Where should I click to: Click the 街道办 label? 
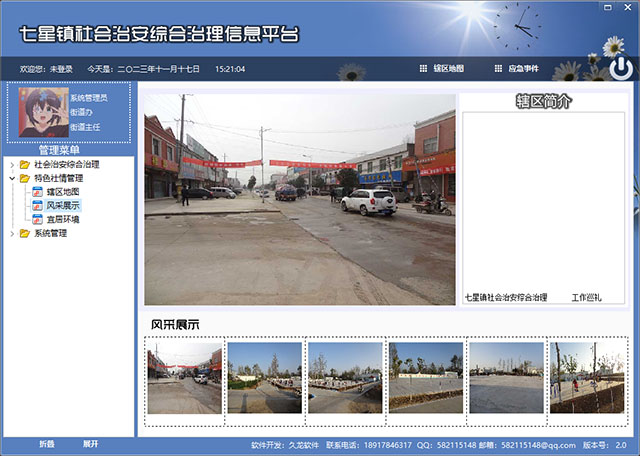click(x=81, y=112)
